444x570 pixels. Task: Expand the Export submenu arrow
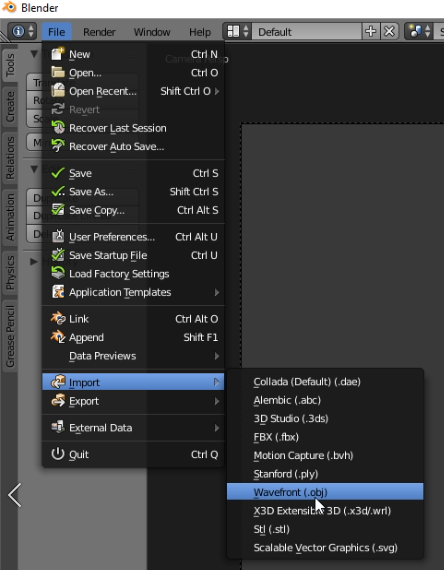[217, 401]
